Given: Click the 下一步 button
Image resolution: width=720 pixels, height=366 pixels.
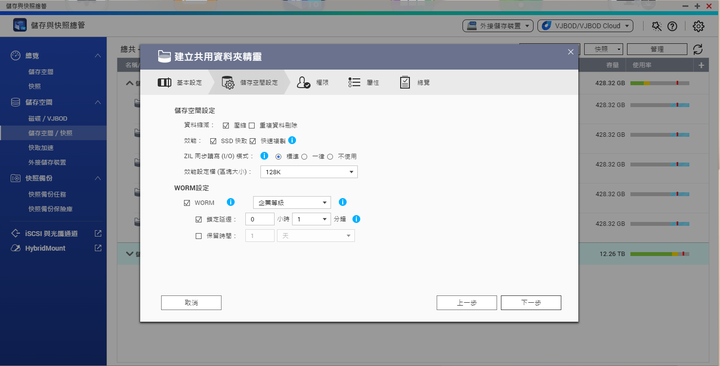Looking at the screenshot, I should click(x=531, y=303).
